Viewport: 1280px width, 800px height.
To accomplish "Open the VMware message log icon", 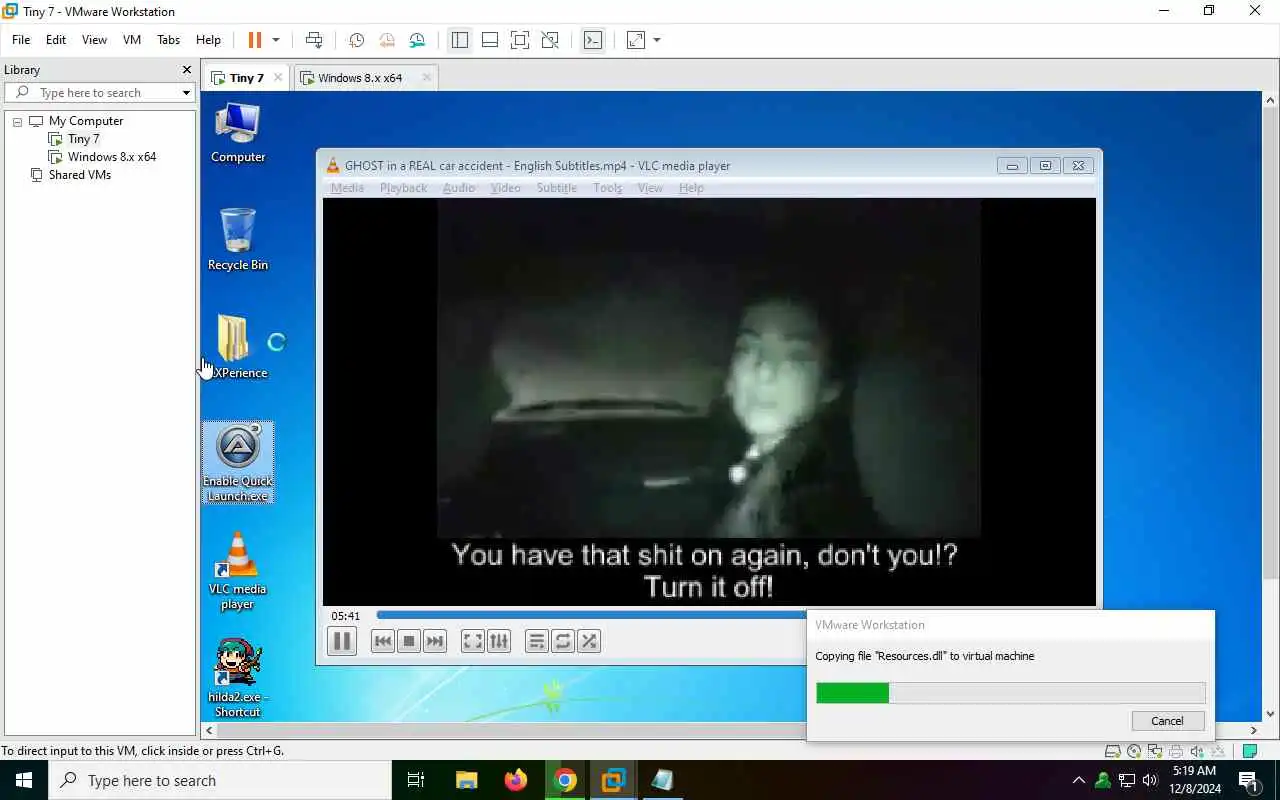I will (x=1249, y=751).
